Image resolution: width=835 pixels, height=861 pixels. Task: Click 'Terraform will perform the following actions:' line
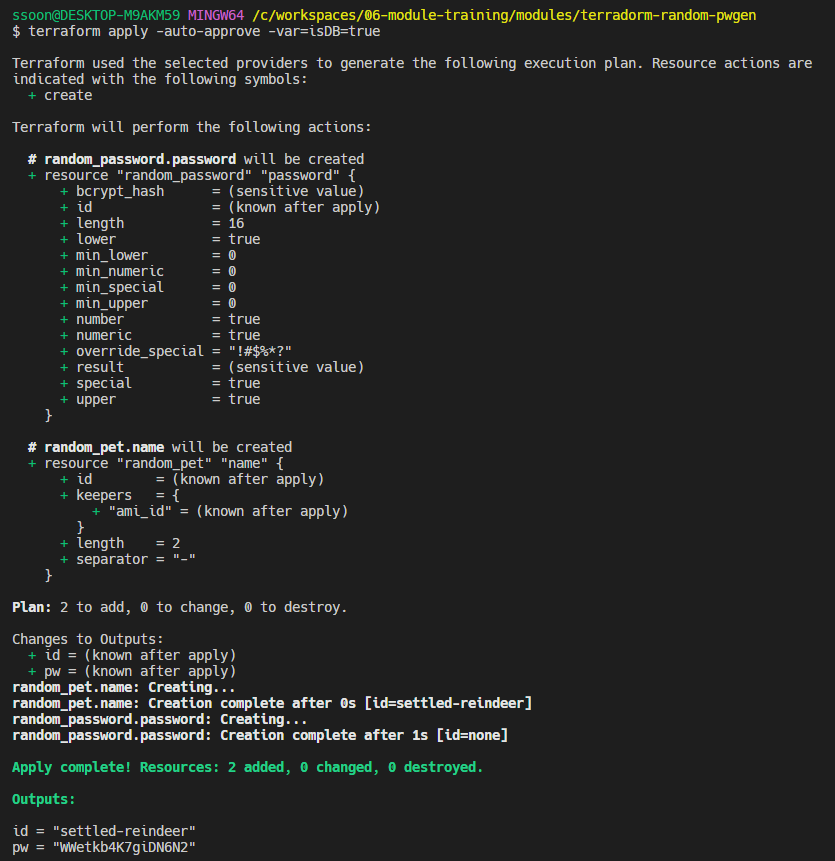tap(192, 127)
